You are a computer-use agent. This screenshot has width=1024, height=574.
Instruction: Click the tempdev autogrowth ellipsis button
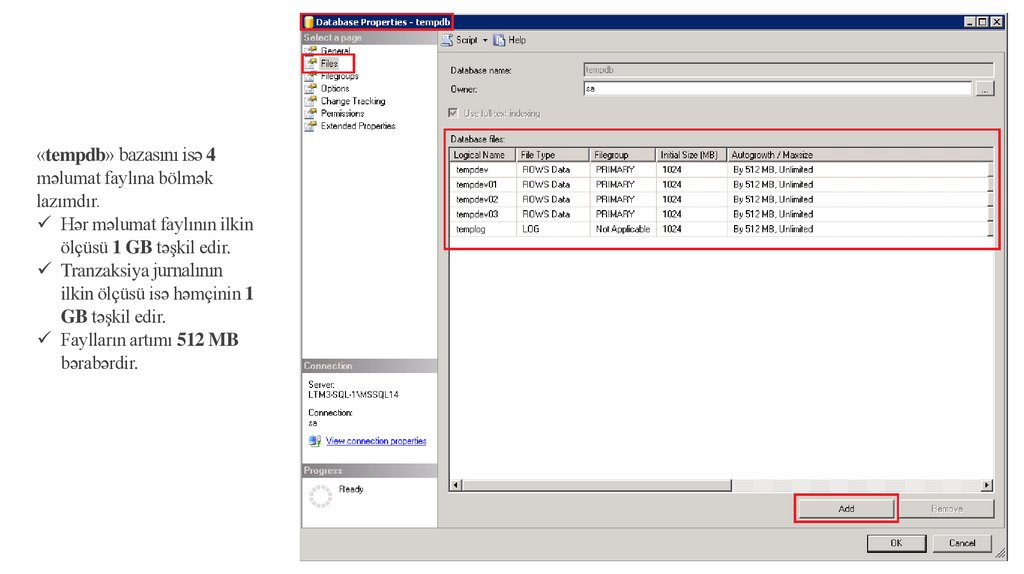pos(990,170)
